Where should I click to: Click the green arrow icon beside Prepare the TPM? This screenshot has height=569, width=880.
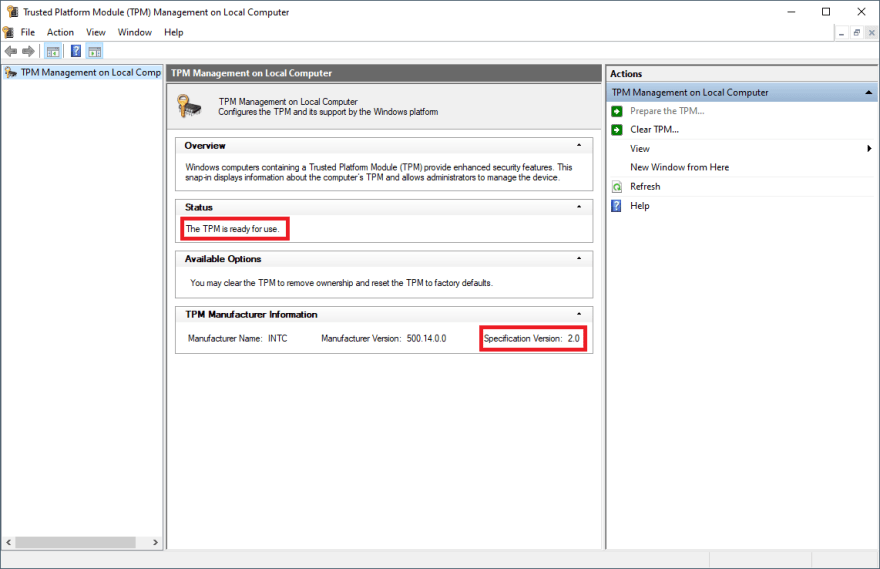617,111
